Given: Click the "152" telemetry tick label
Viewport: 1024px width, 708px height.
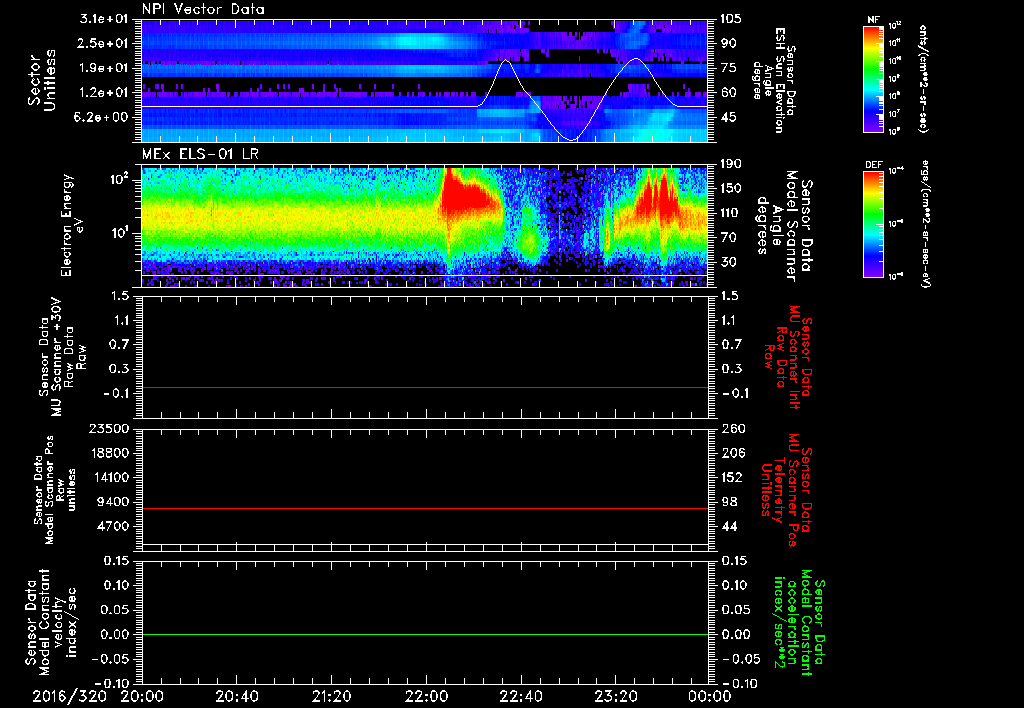Looking at the screenshot, I should 732,477.
